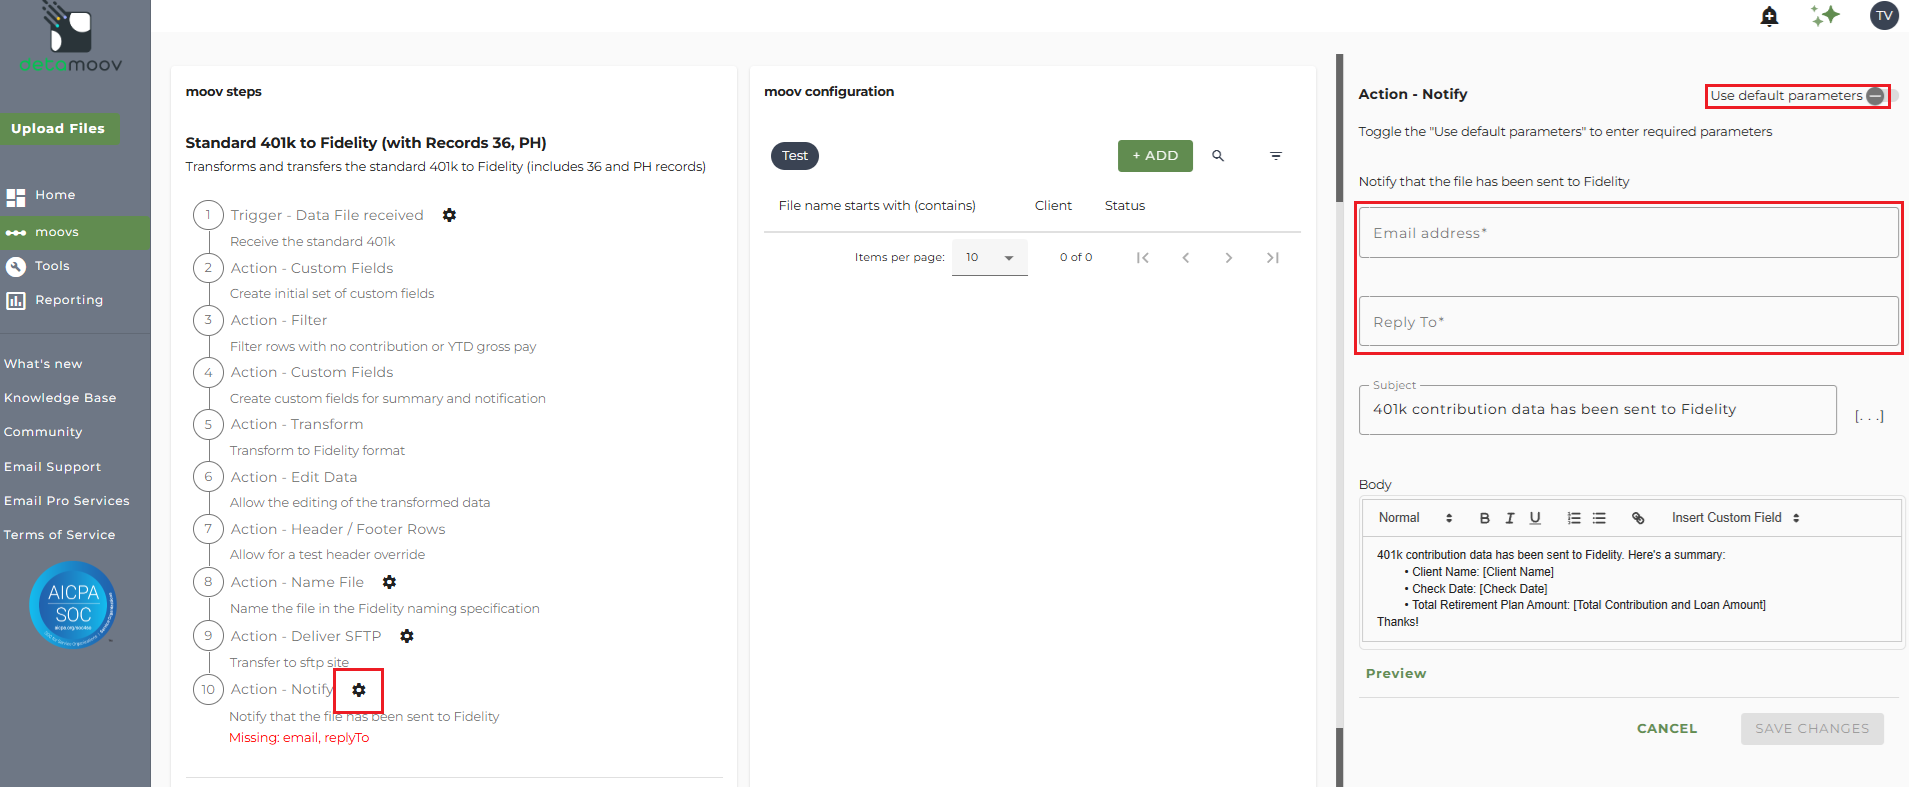Open Community in sidebar

43,432
